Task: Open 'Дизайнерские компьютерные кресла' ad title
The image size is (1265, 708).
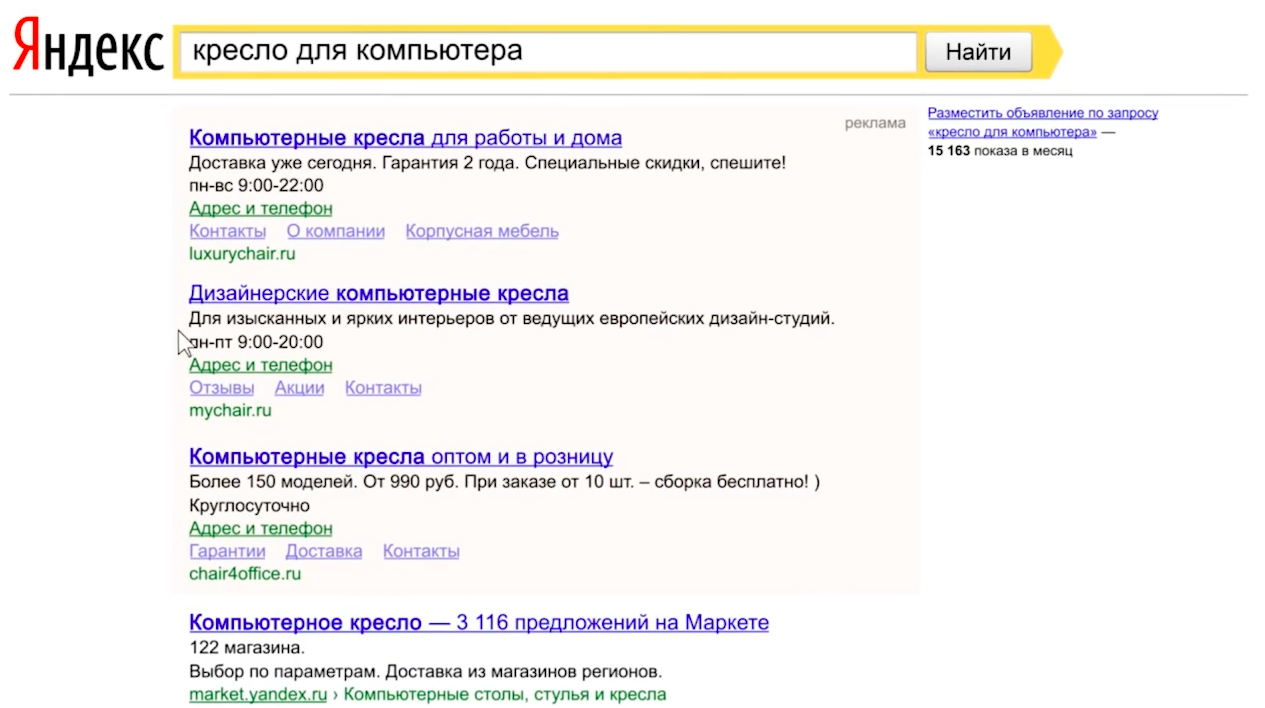Action: point(379,294)
